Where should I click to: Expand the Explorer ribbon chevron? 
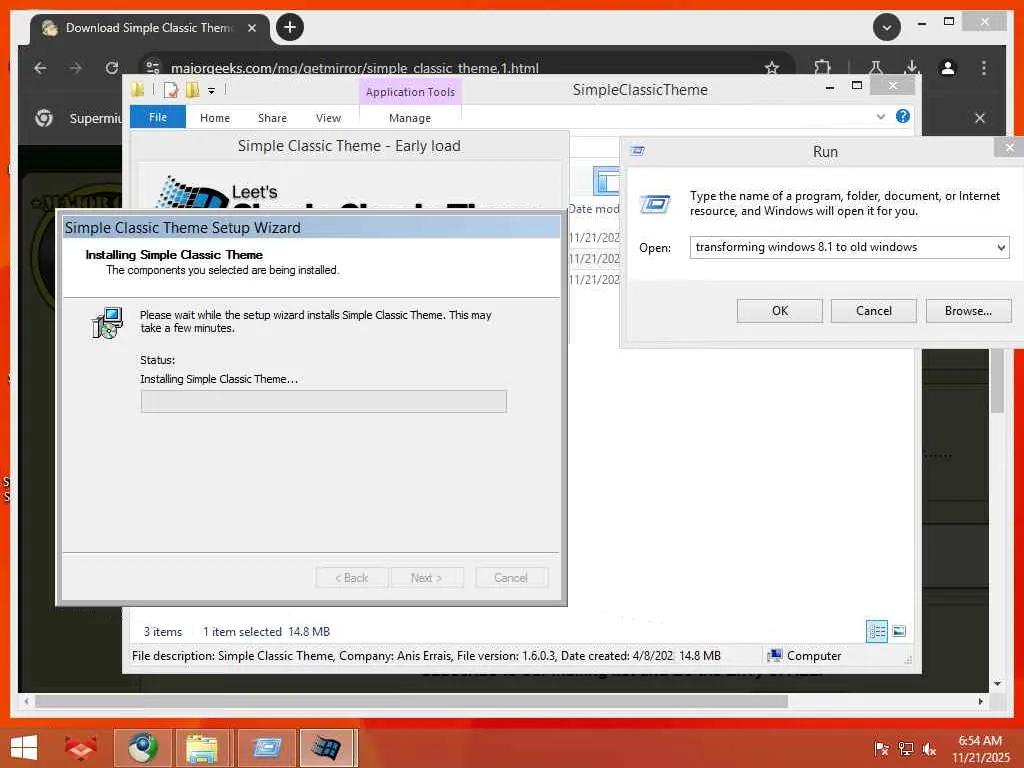(881, 117)
